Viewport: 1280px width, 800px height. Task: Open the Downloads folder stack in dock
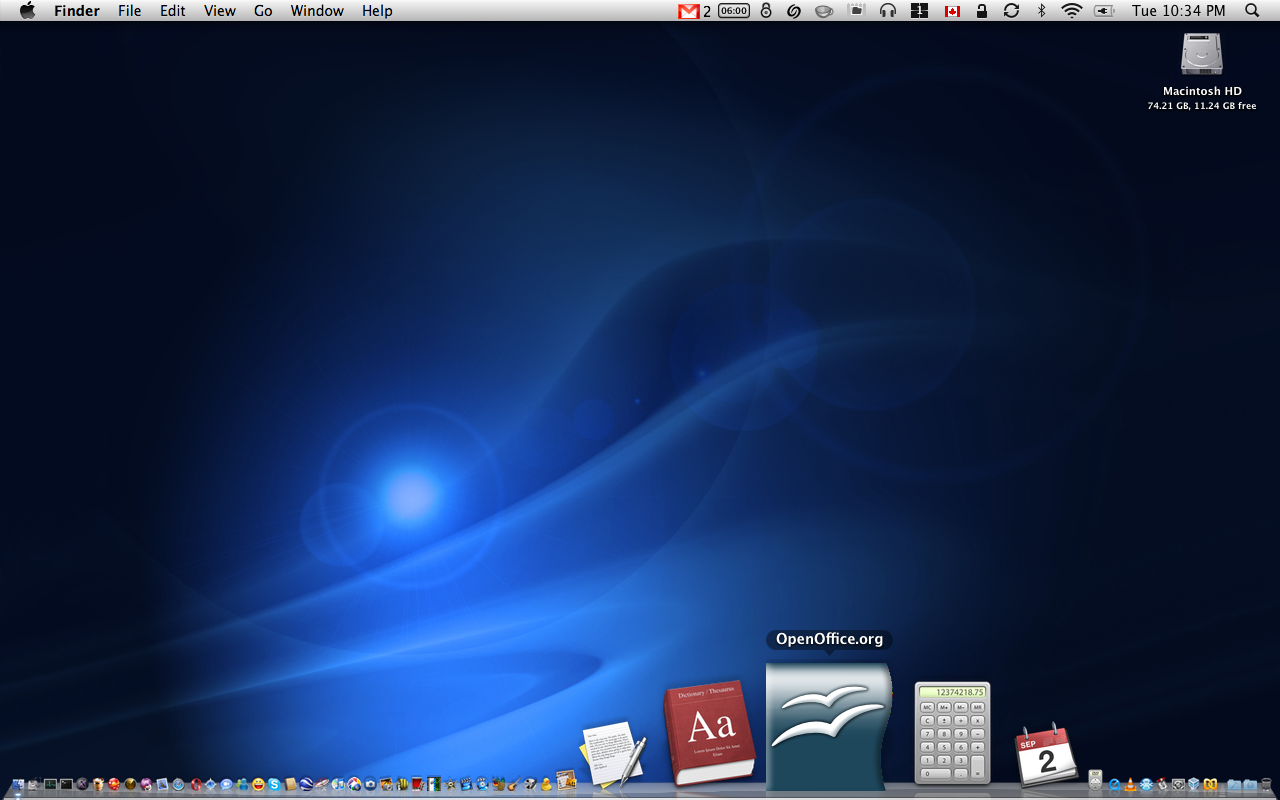1250,785
